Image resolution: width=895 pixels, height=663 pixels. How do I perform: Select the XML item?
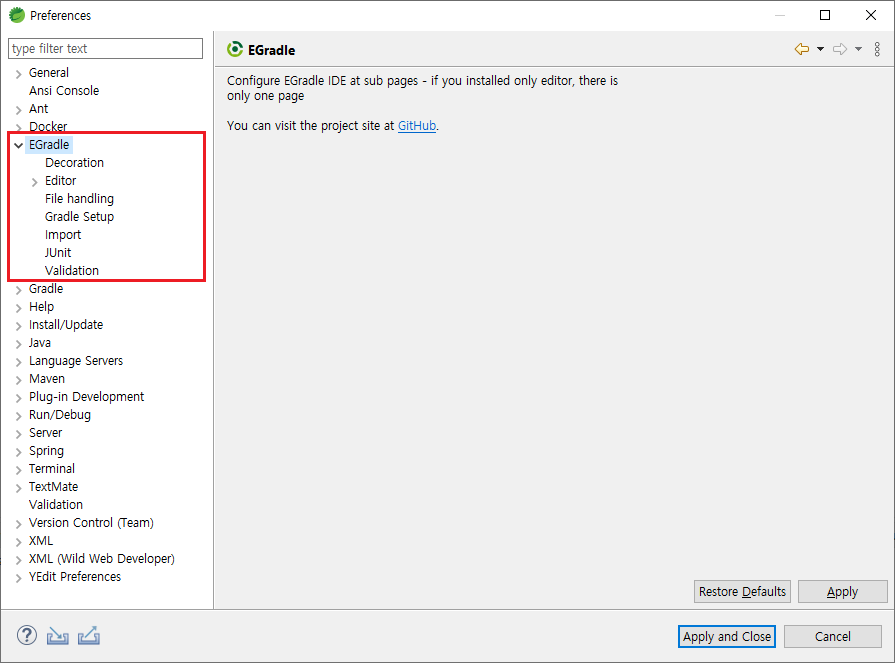[41, 540]
